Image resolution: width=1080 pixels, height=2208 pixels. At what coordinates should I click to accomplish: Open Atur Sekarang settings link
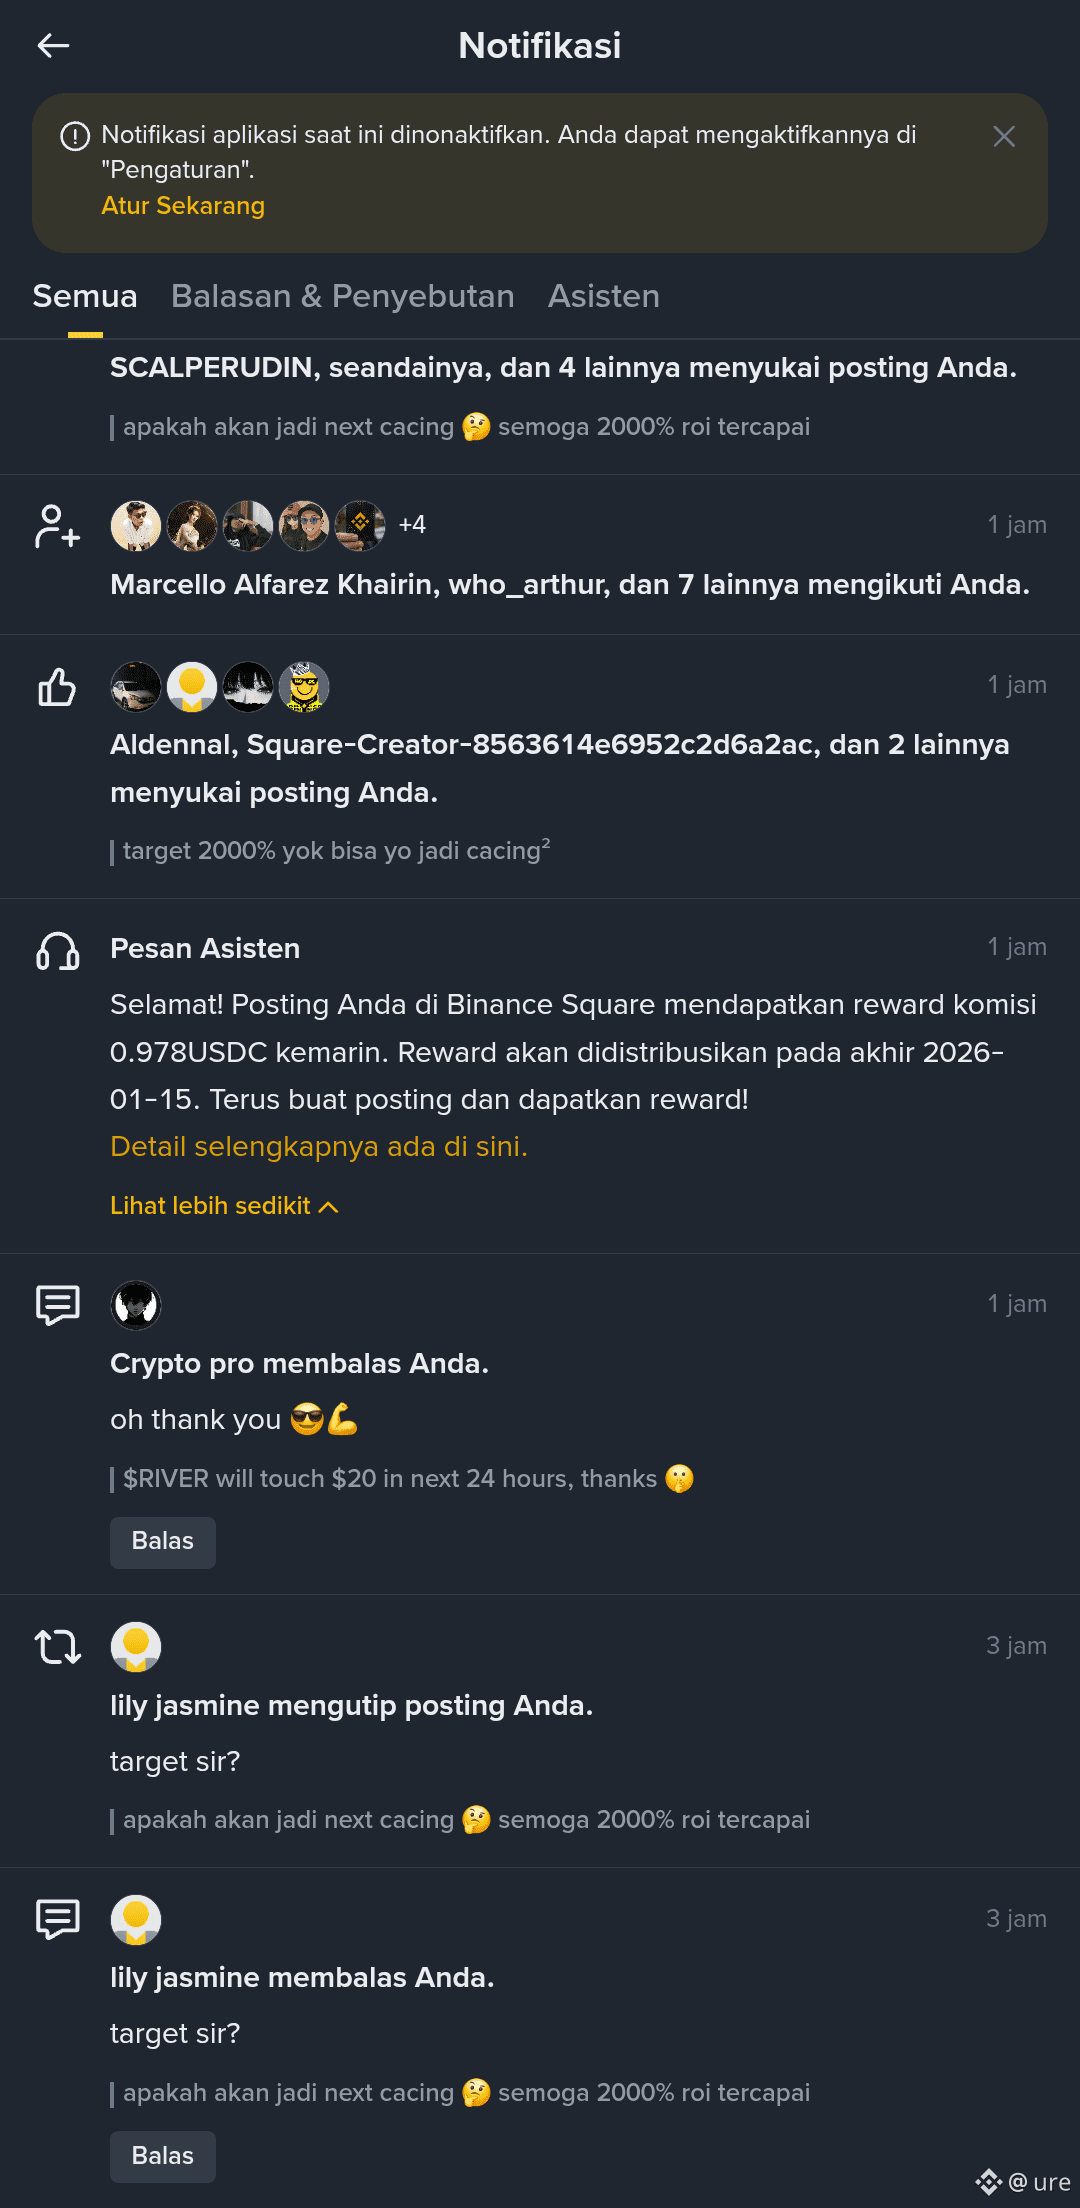pyautogui.click(x=183, y=205)
